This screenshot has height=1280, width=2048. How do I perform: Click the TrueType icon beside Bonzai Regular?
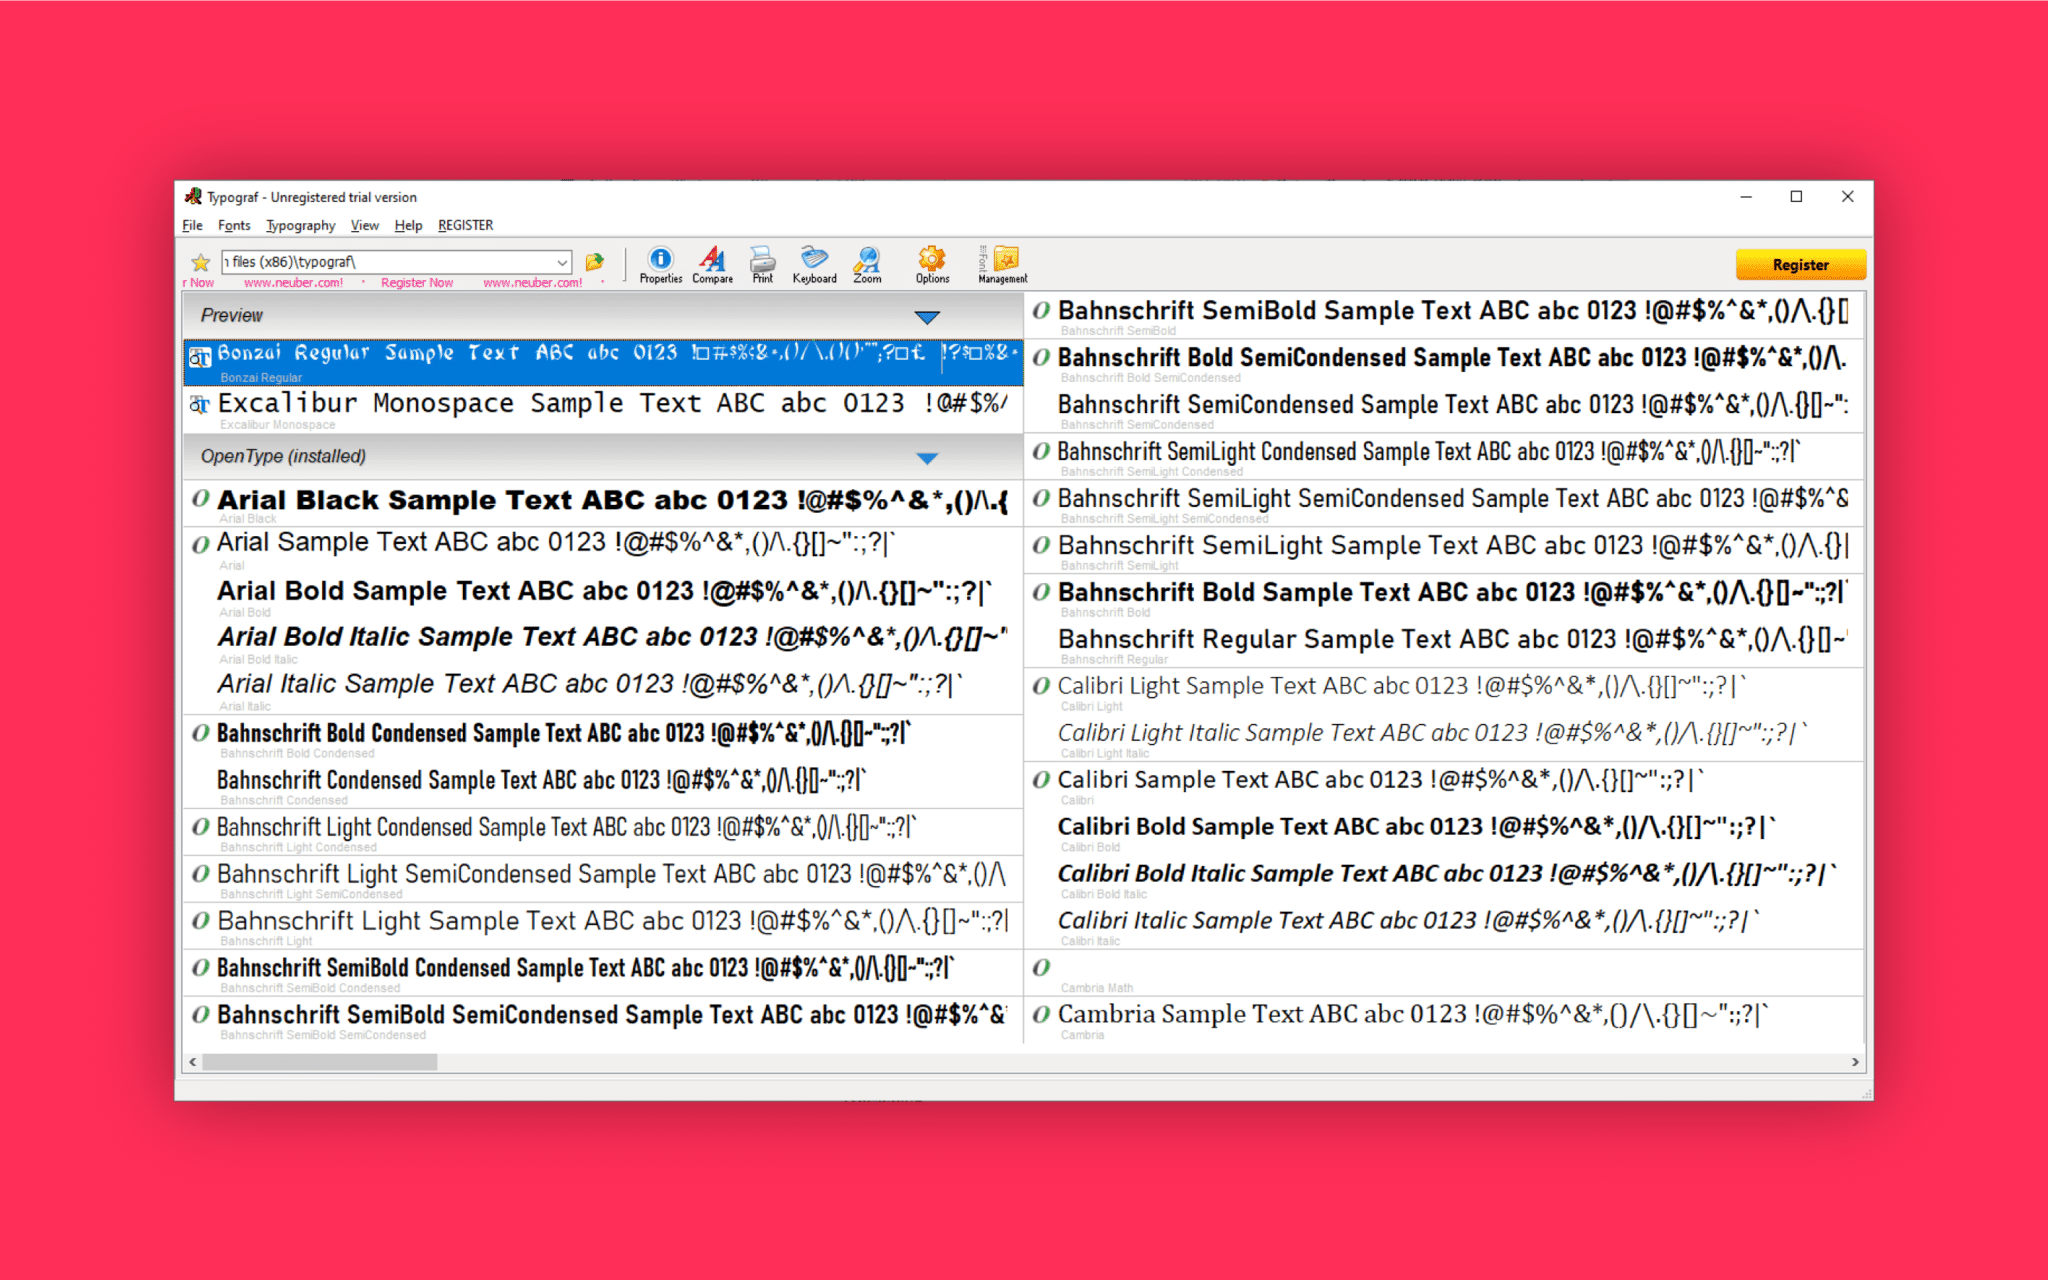pos(200,357)
